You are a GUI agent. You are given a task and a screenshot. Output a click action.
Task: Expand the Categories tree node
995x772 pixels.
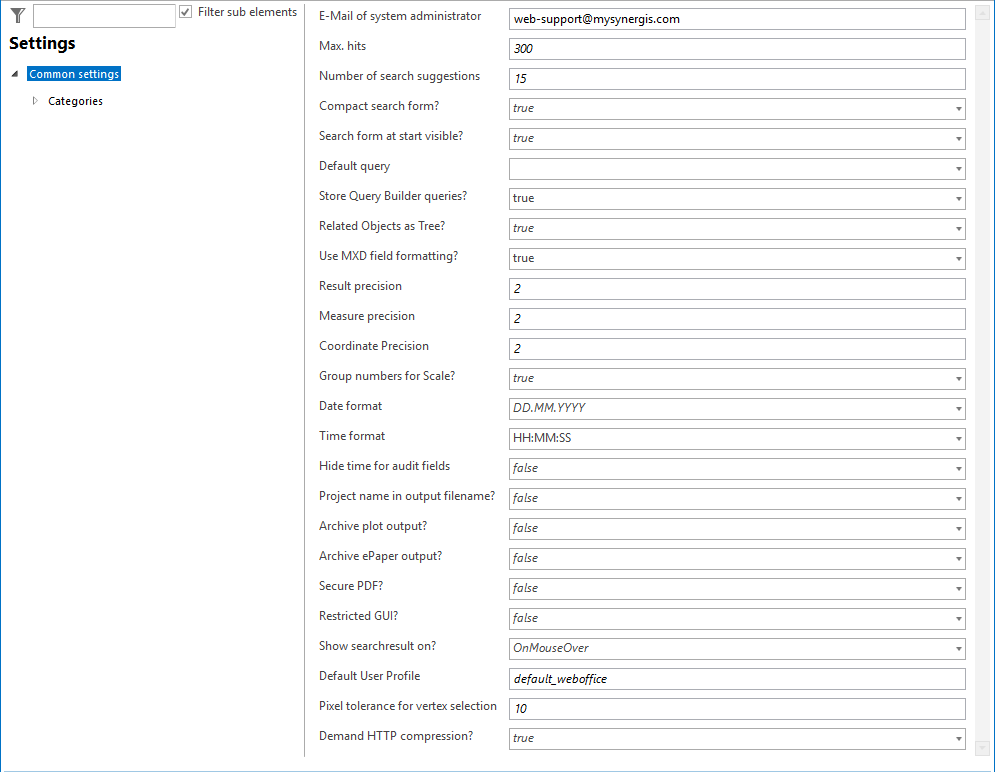pyautogui.click(x=35, y=100)
